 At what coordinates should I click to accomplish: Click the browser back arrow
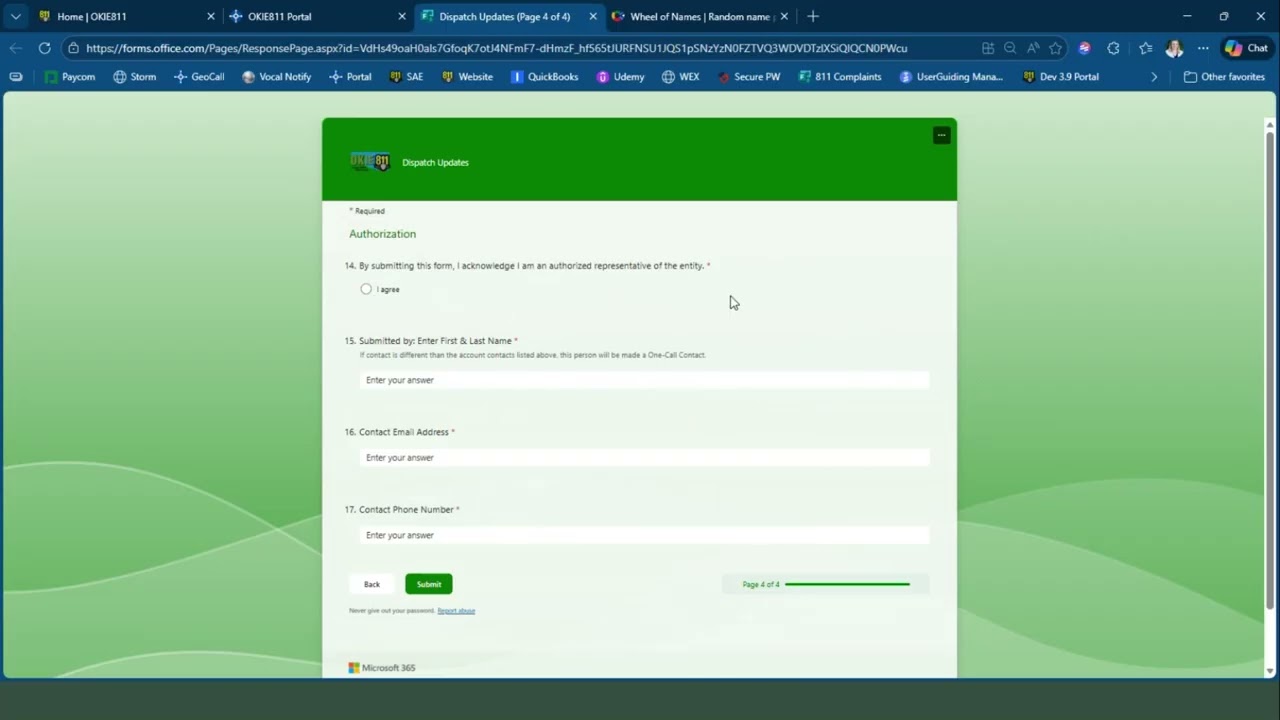click(x=15, y=48)
